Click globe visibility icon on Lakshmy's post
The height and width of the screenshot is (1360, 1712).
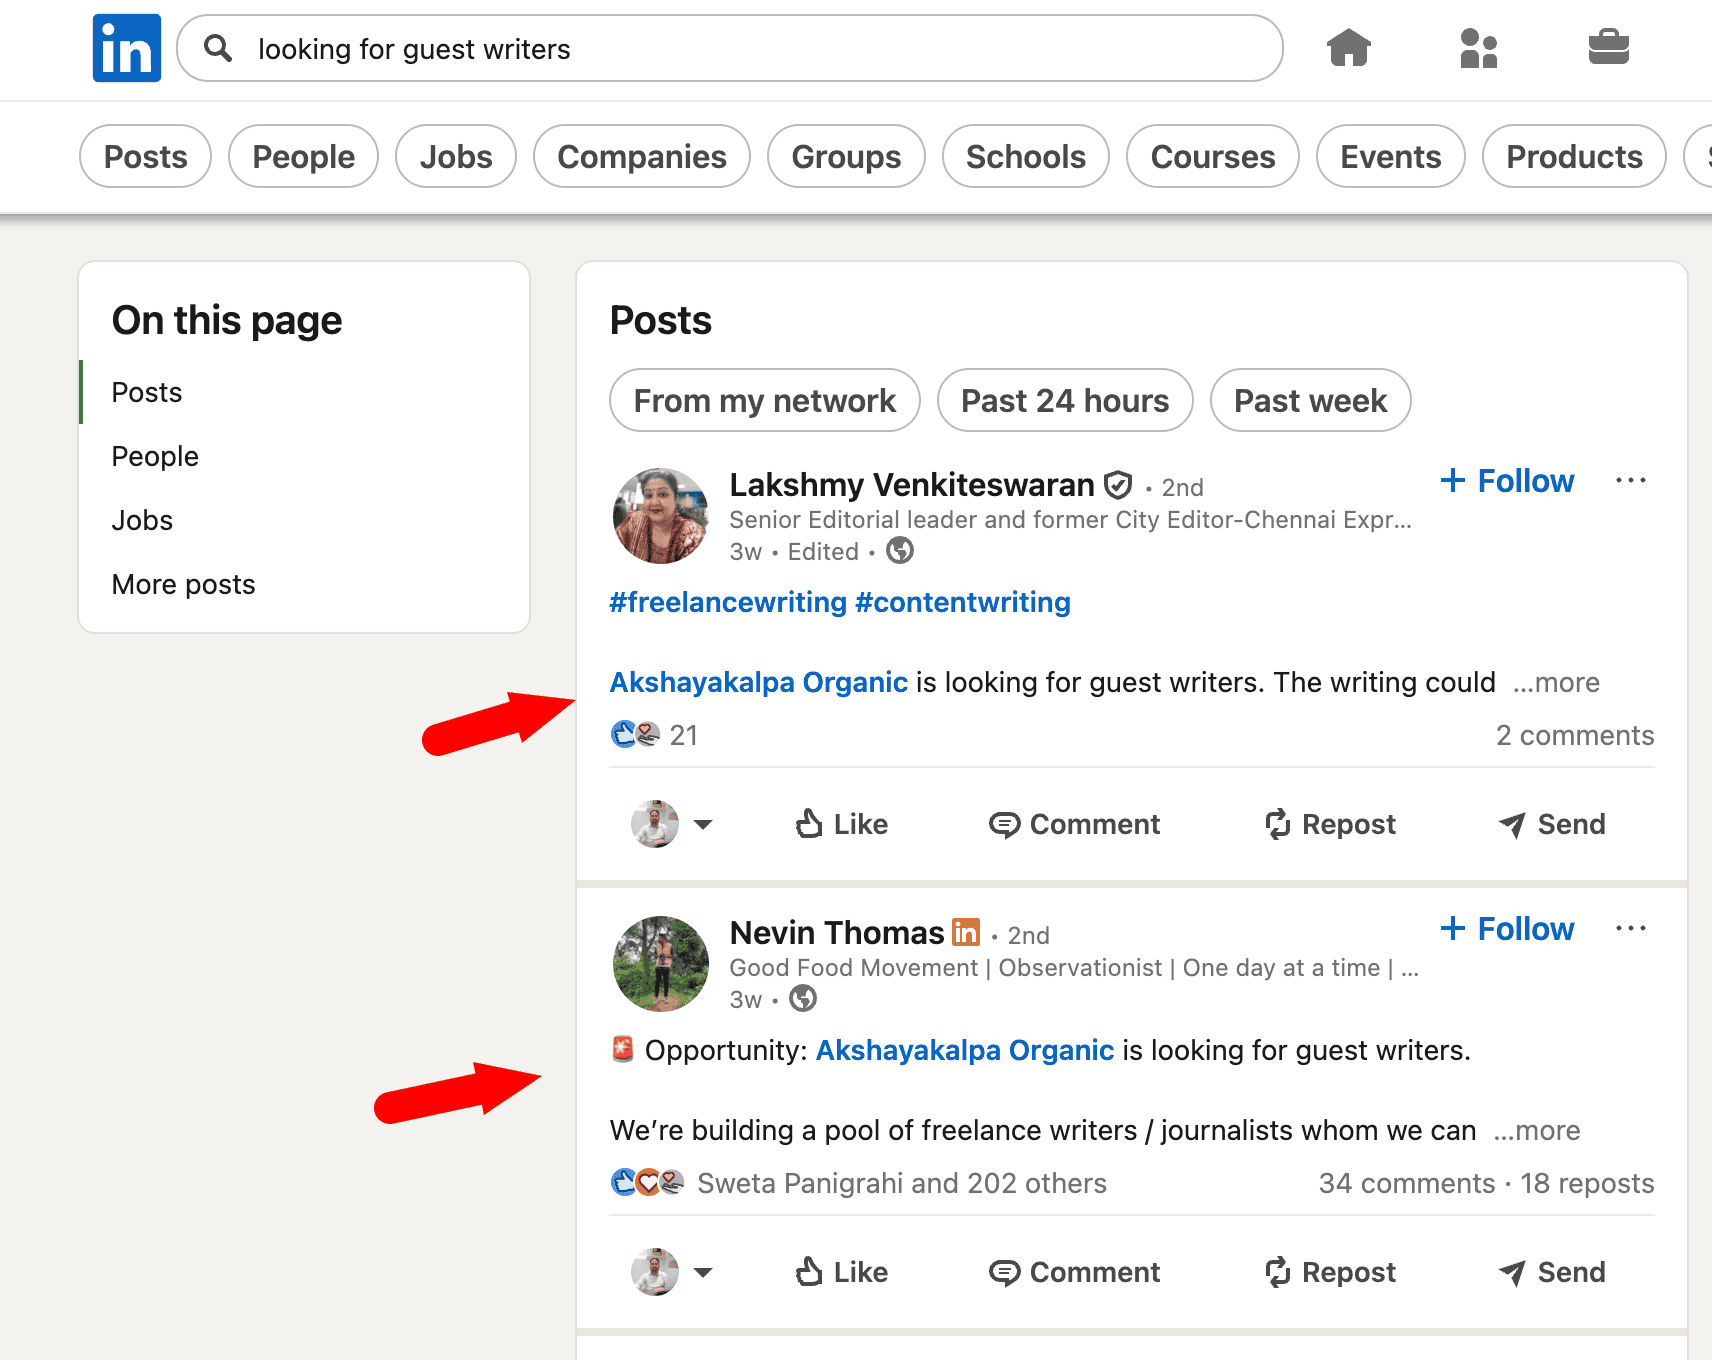pos(900,551)
